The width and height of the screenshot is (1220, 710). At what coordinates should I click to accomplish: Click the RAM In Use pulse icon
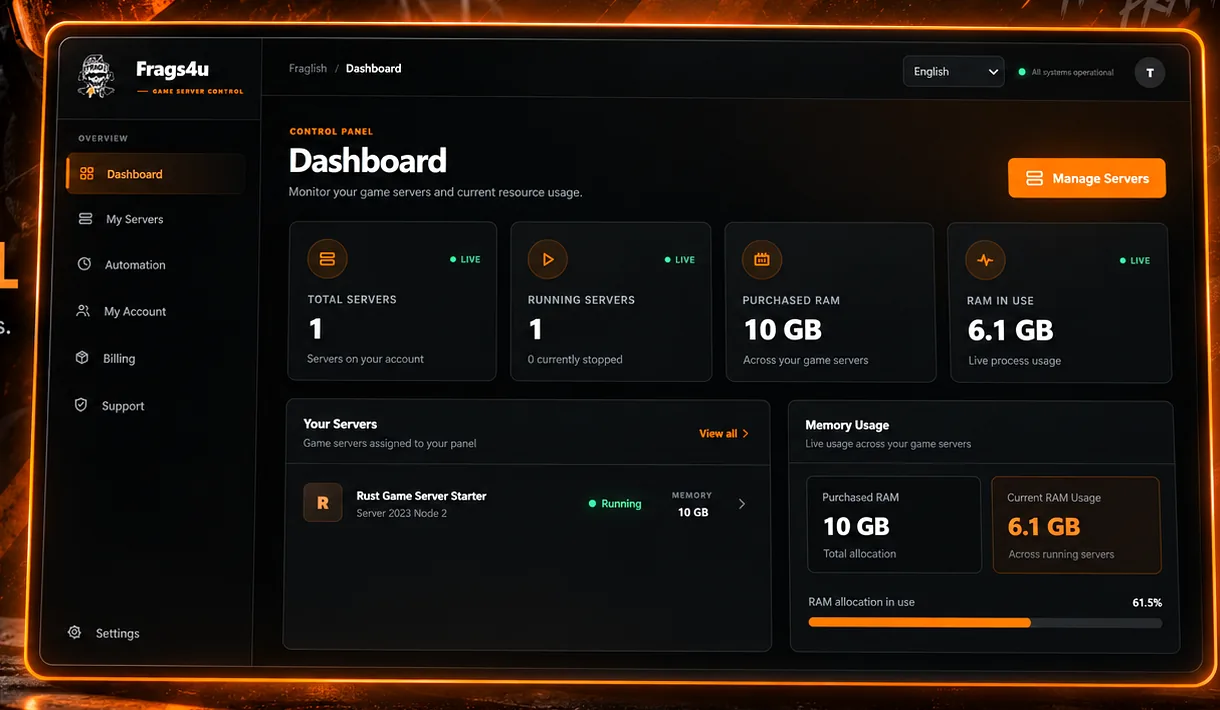(x=985, y=260)
